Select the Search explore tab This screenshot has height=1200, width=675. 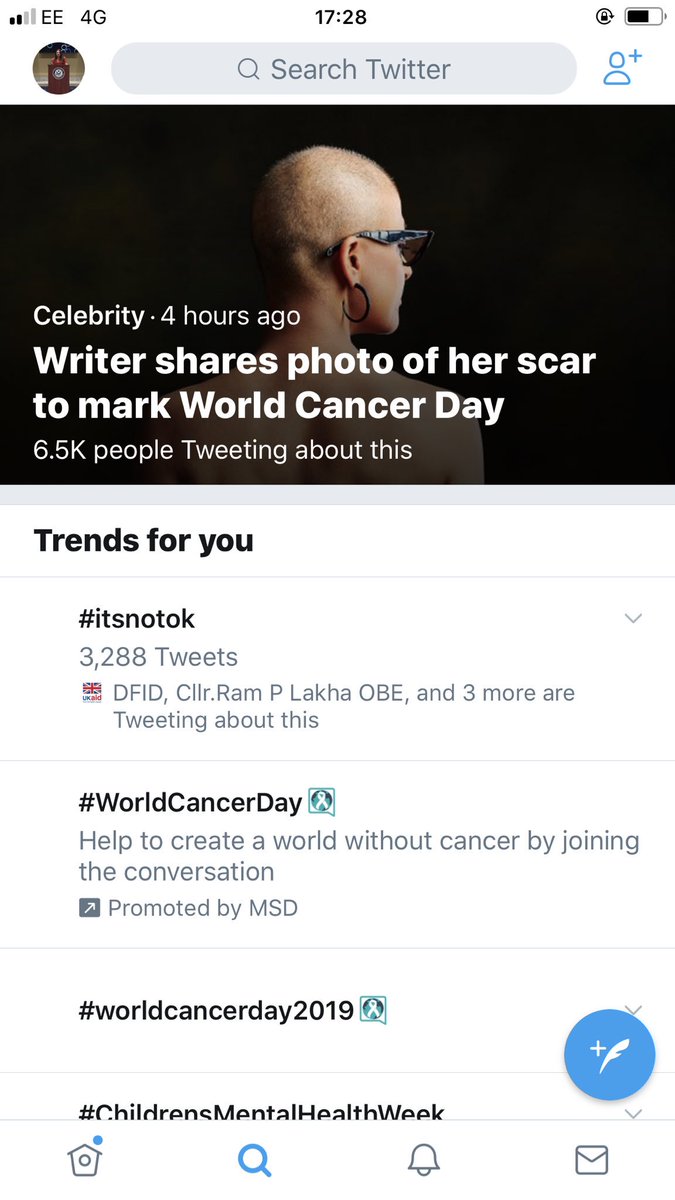(254, 1159)
